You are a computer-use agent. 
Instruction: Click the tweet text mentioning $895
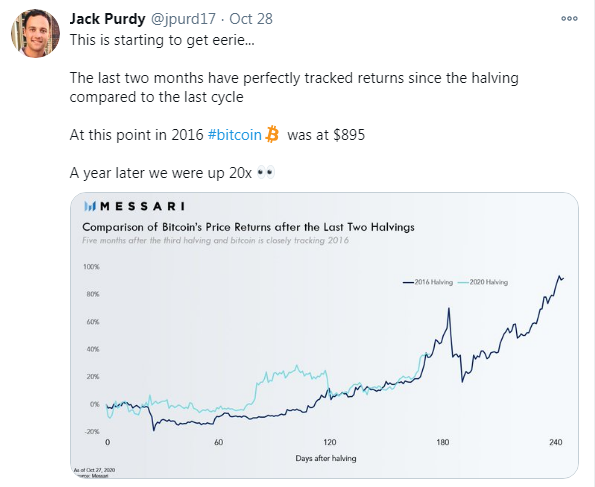tap(217, 135)
